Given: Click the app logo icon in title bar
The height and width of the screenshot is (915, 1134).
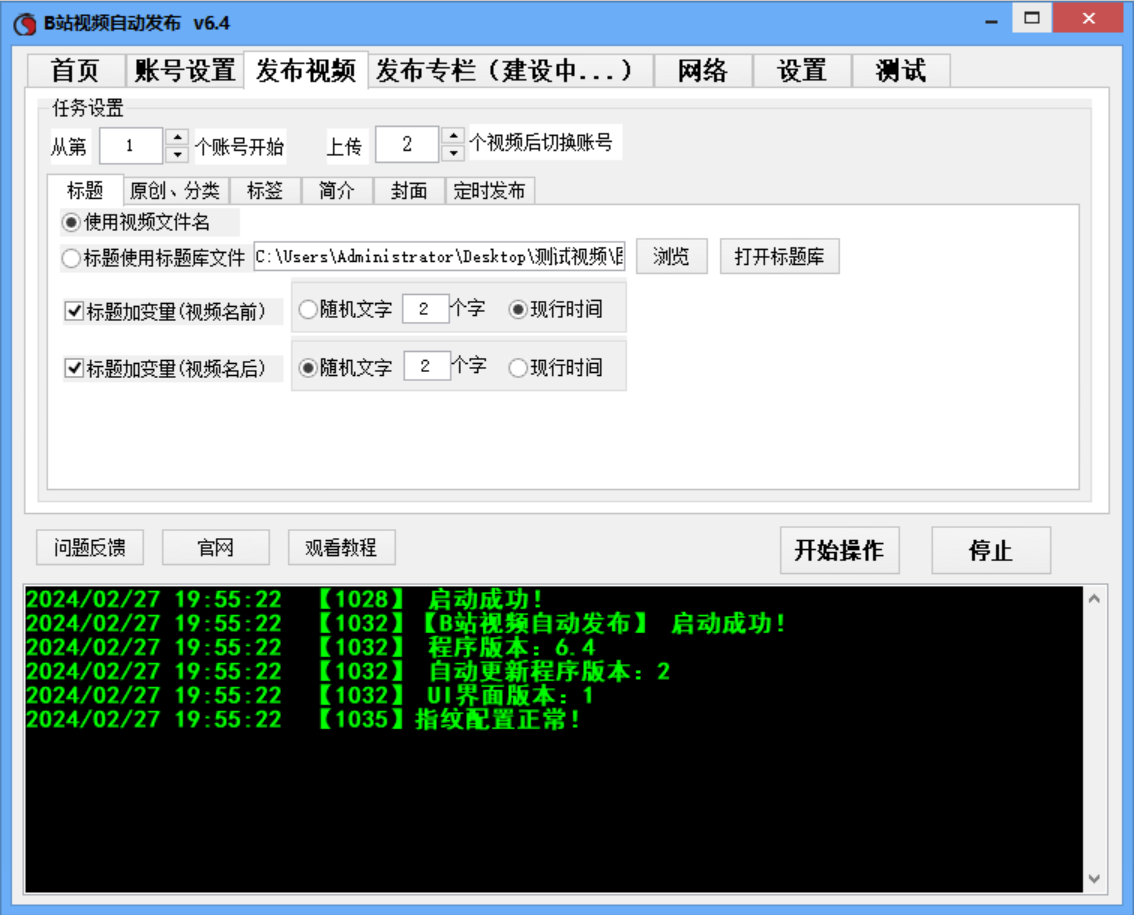Looking at the screenshot, I should [x=25, y=24].
